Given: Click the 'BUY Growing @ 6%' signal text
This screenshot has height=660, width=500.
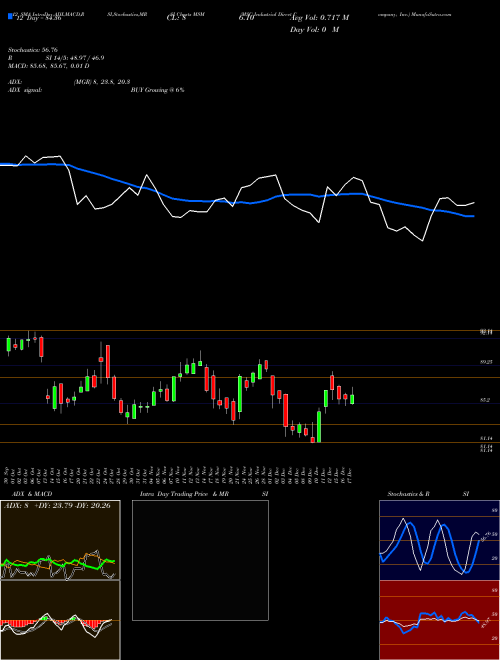Looking at the screenshot, I should pos(157,90).
